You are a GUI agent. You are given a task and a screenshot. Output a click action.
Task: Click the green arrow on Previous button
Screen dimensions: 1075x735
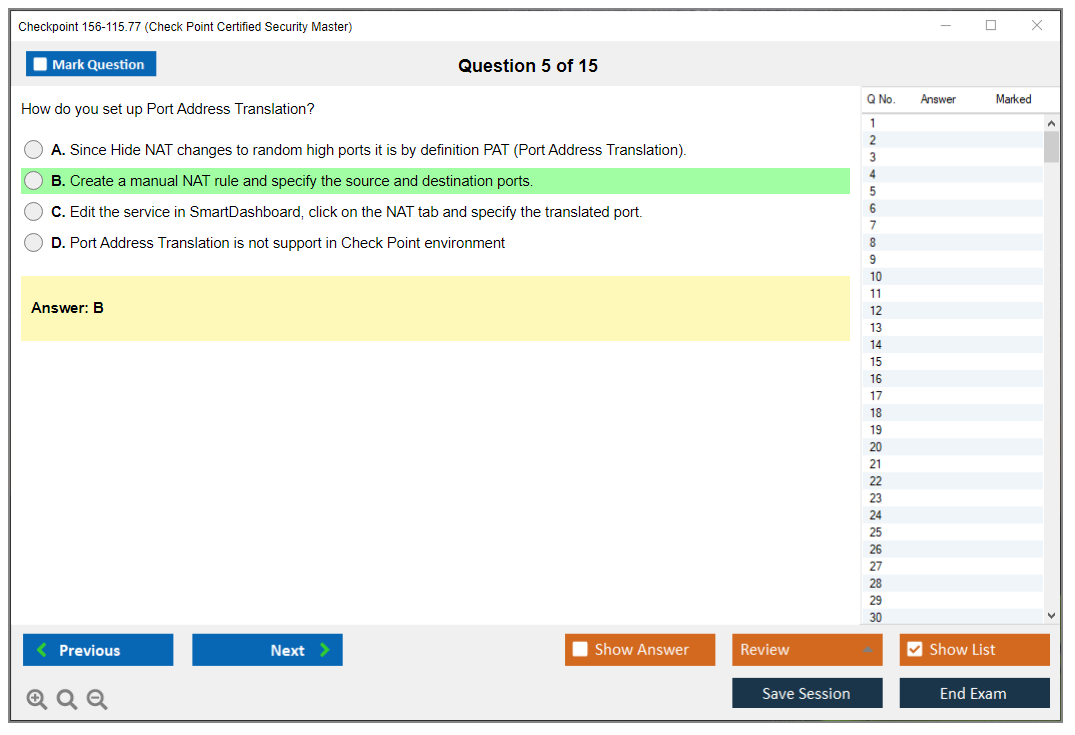(42, 650)
